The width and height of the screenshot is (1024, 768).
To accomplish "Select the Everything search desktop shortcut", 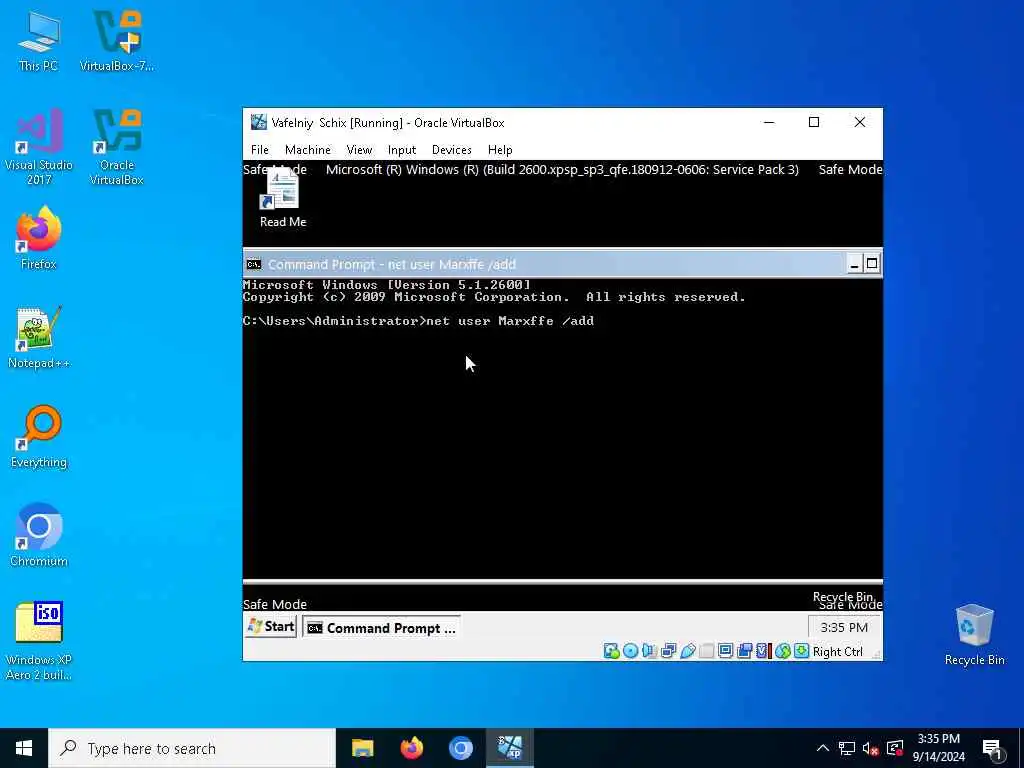I will 39,436.
